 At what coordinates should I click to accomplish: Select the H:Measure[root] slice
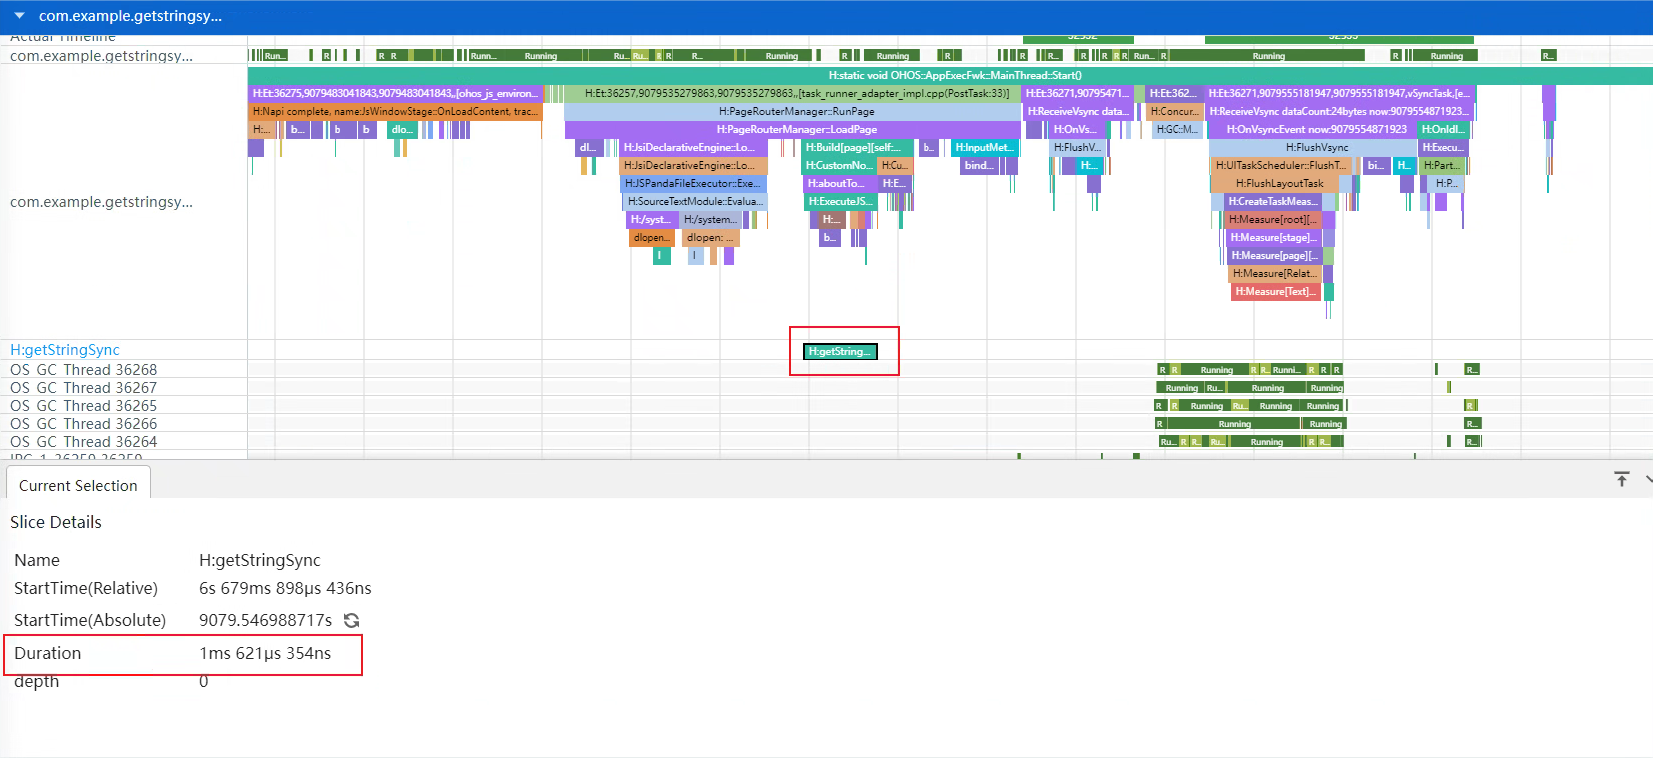point(1272,220)
